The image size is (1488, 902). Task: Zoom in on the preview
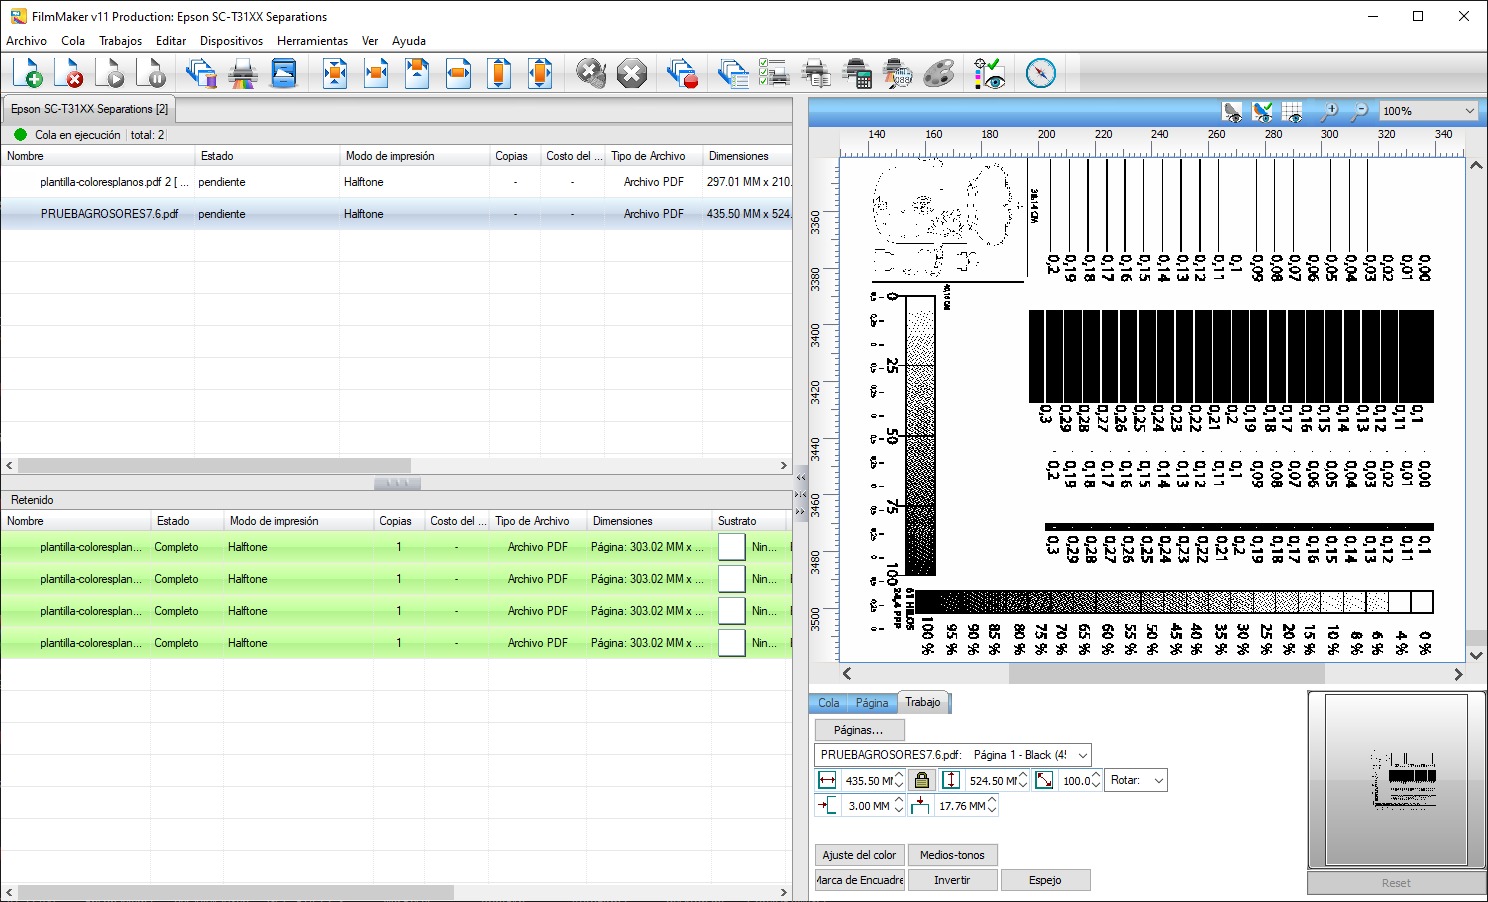[1329, 112]
